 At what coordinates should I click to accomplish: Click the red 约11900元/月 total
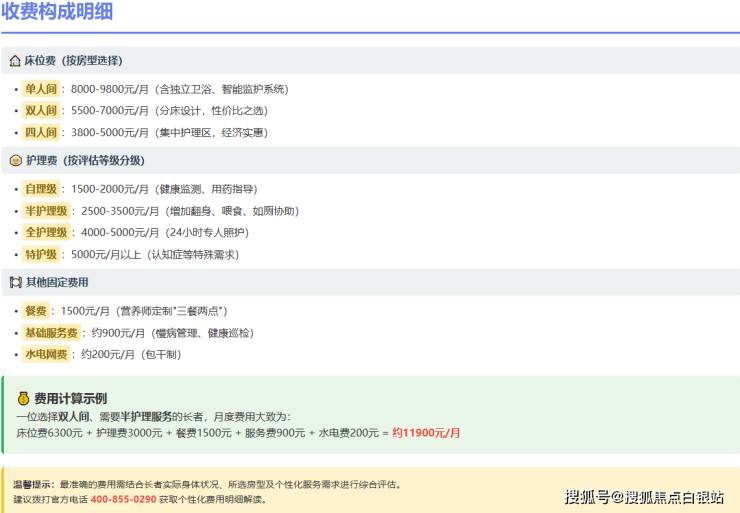pyautogui.click(x=426, y=433)
